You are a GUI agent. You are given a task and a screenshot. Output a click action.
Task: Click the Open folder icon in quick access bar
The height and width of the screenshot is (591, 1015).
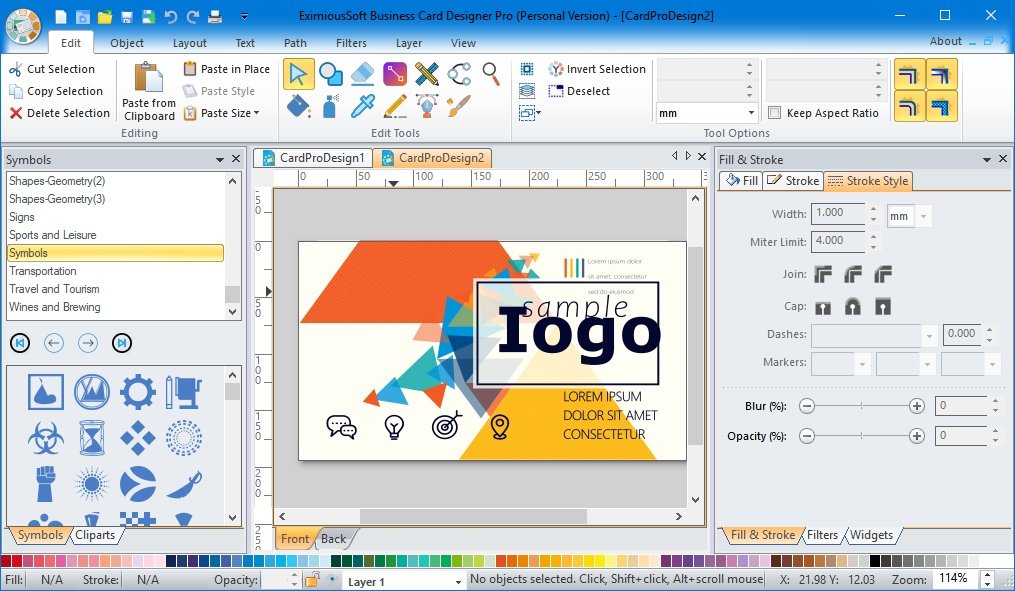(x=105, y=16)
